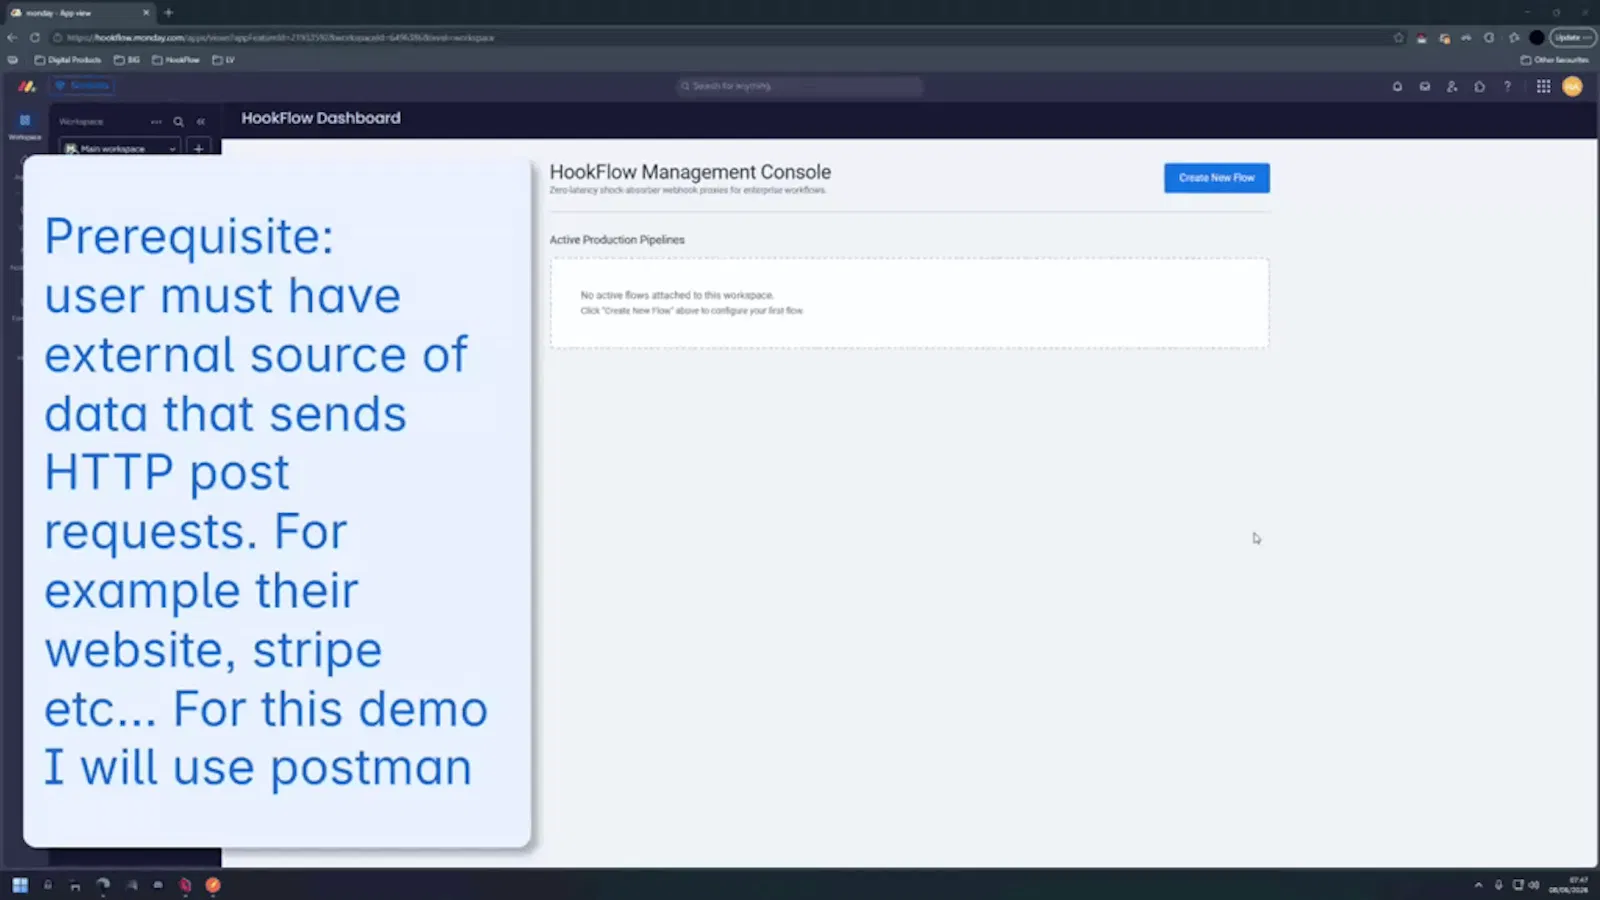Expand the Main workspace dropdown
The height and width of the screenshot is (900, 1600).
click(x=121, y=148)
